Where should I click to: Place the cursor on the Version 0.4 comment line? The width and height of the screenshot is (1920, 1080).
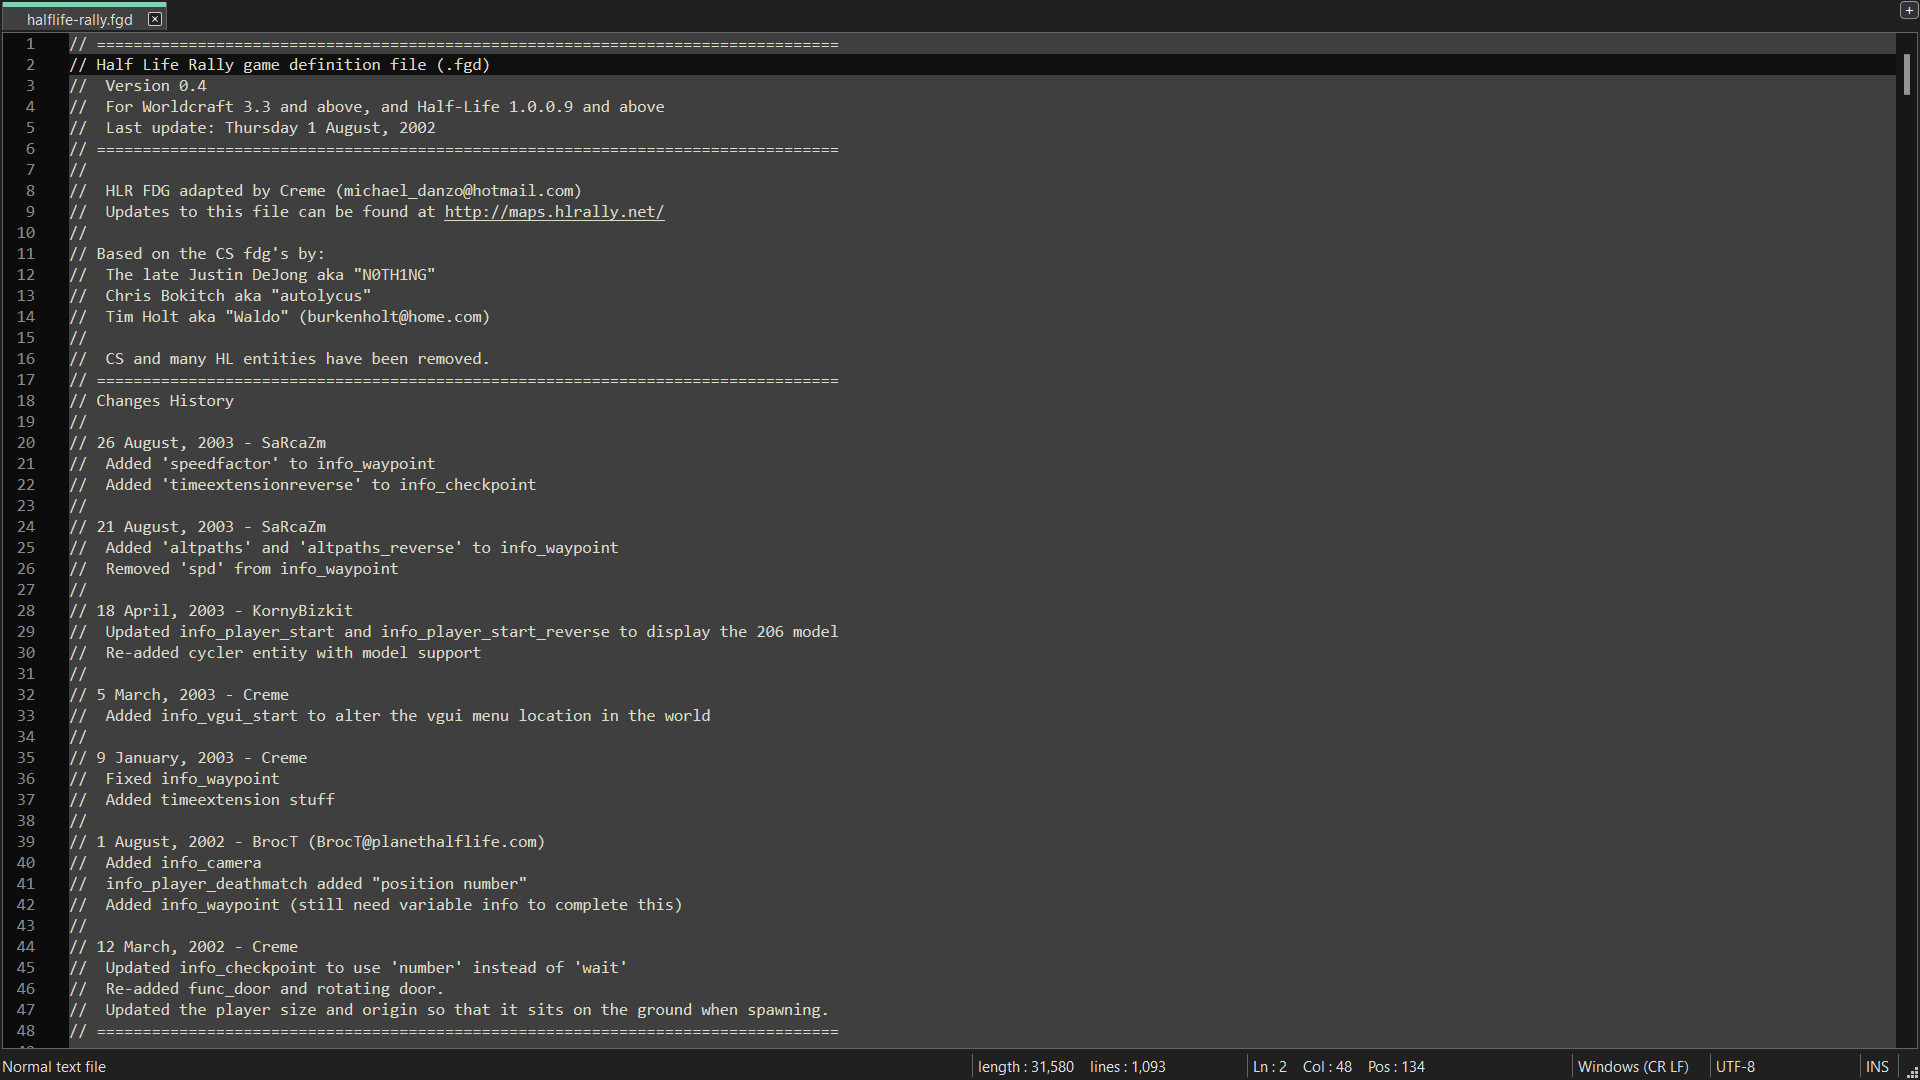click(139, 85)
